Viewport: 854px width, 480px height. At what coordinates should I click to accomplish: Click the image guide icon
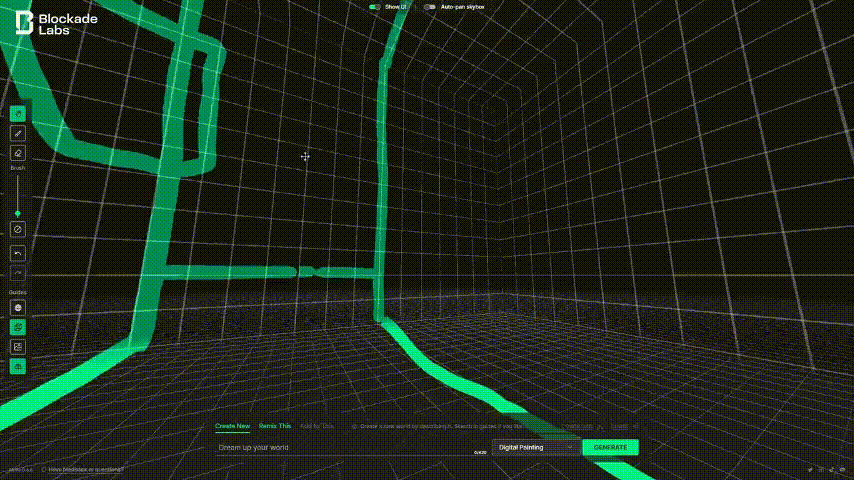click(18, 347)
